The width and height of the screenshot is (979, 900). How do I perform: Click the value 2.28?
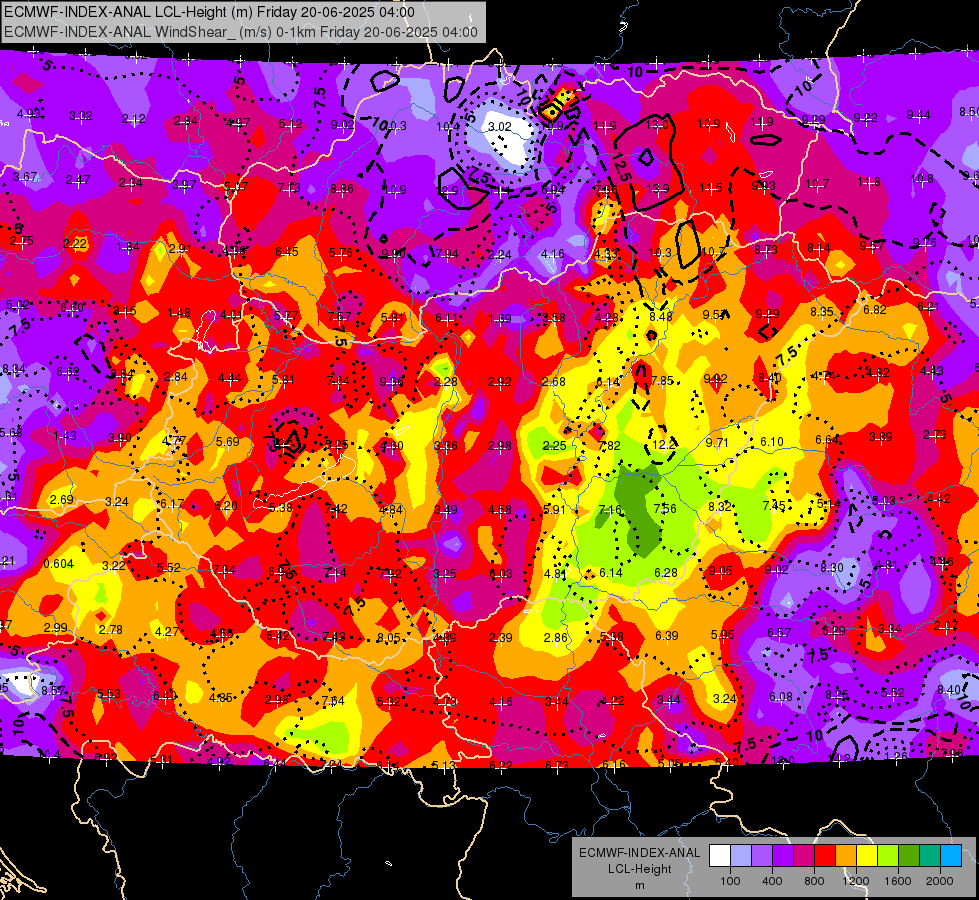[x=445, y=382]
